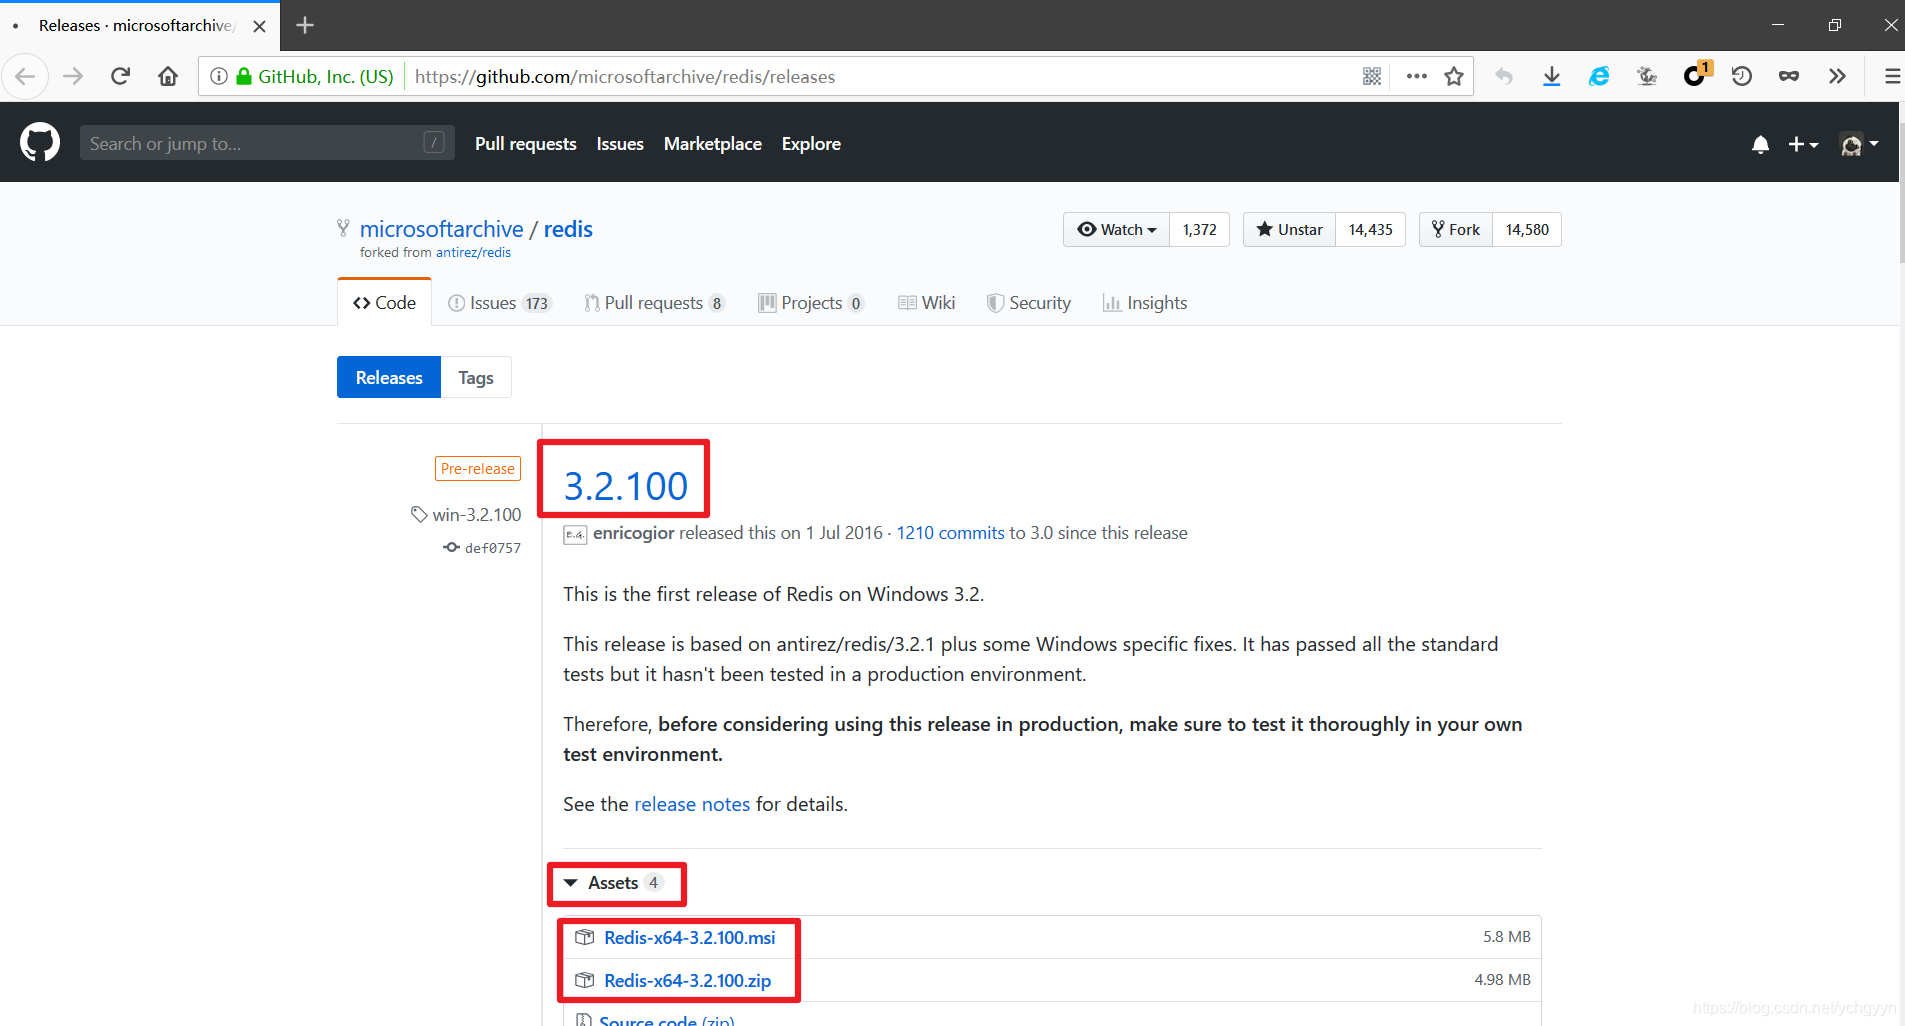
Task: Unstar the redis repository
Action: [x=1289, y=229]
